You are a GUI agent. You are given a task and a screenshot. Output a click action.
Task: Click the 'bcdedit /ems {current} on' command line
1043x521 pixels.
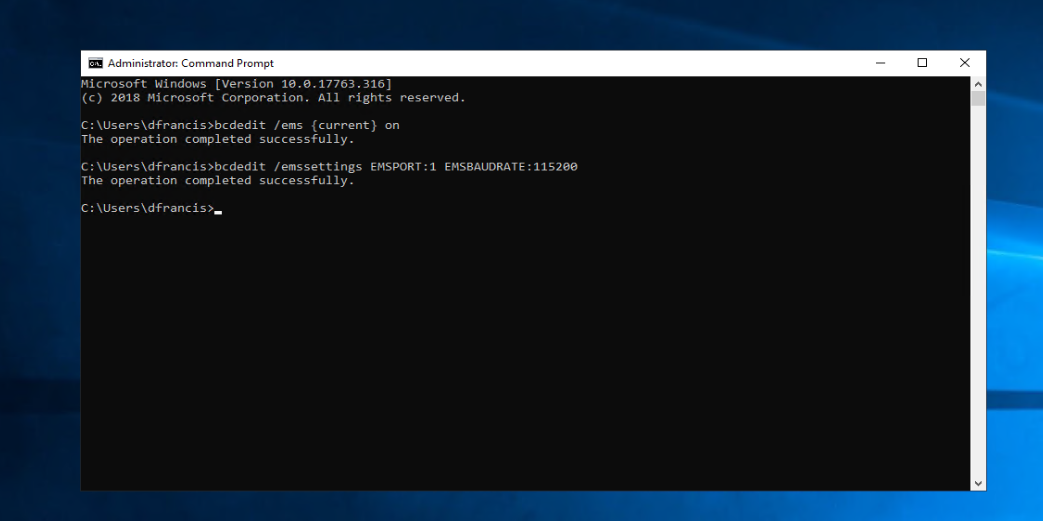[240, 125]
